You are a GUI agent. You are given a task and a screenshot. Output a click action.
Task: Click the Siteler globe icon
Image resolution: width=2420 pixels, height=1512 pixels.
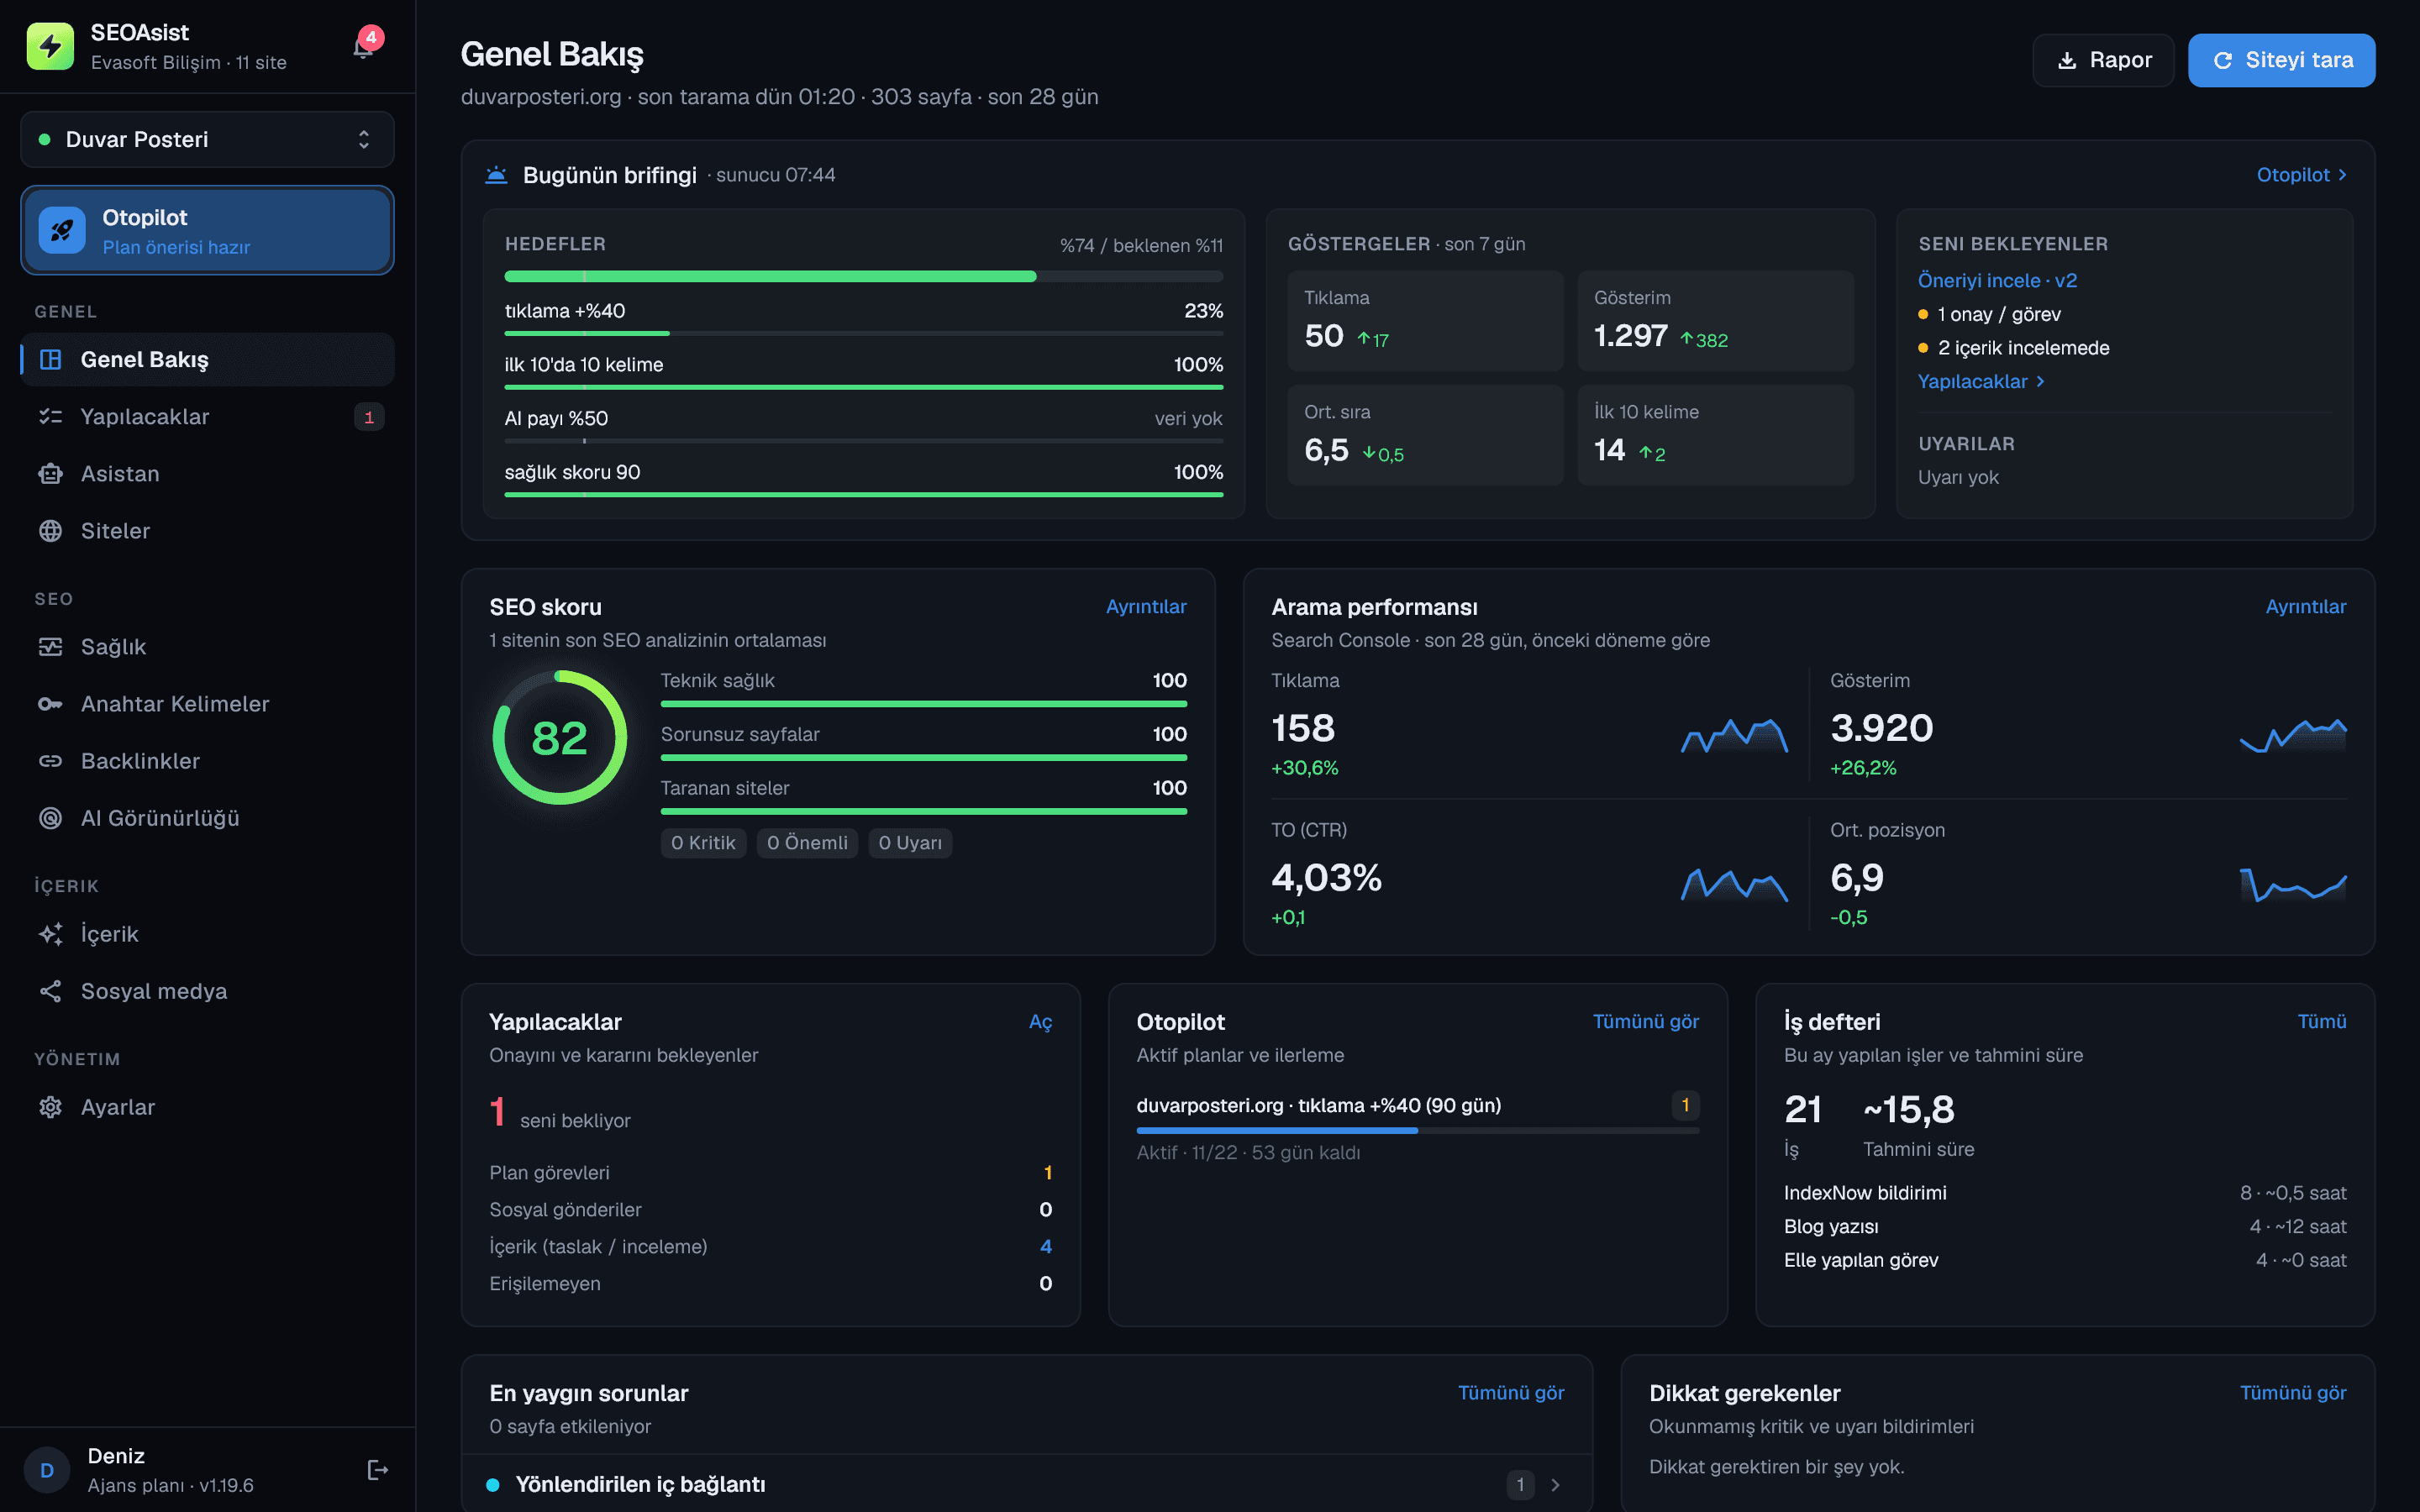(x=50, y=530)
